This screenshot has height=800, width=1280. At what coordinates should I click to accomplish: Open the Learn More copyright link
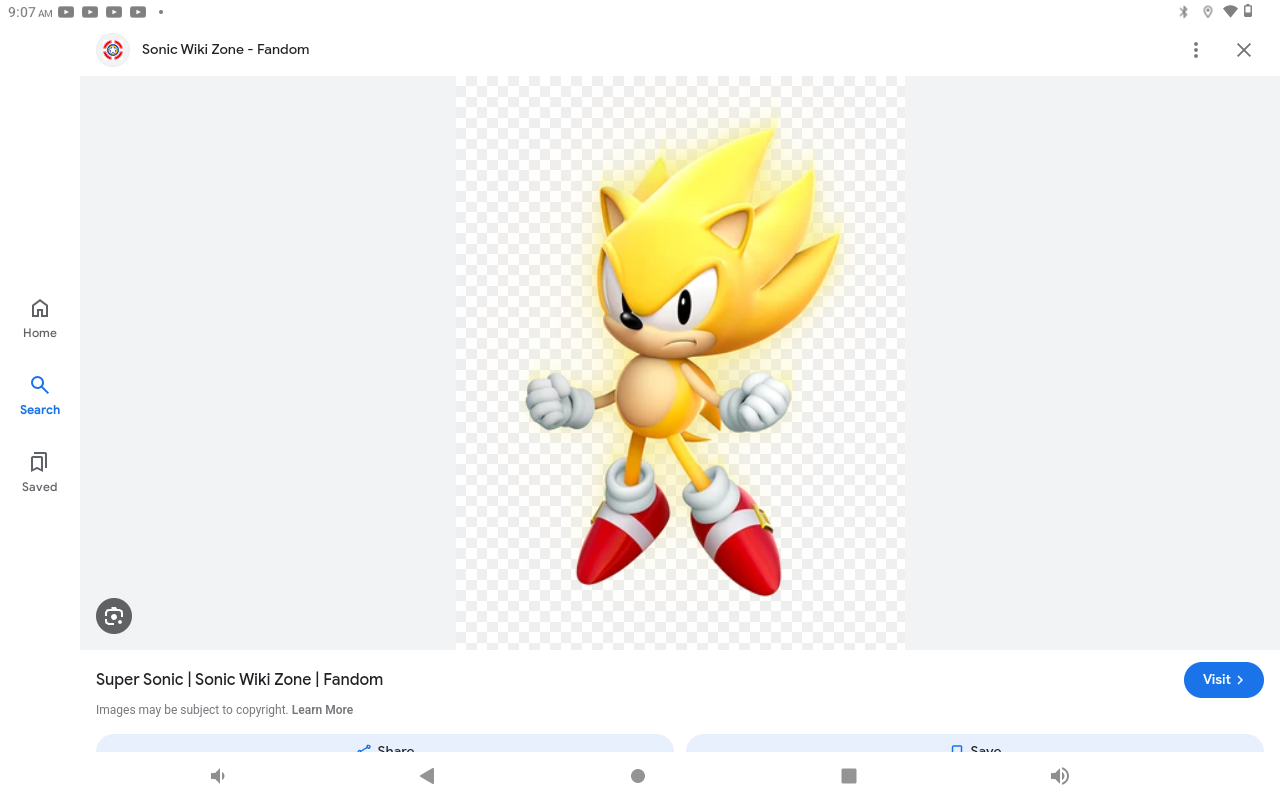point(322,710)
